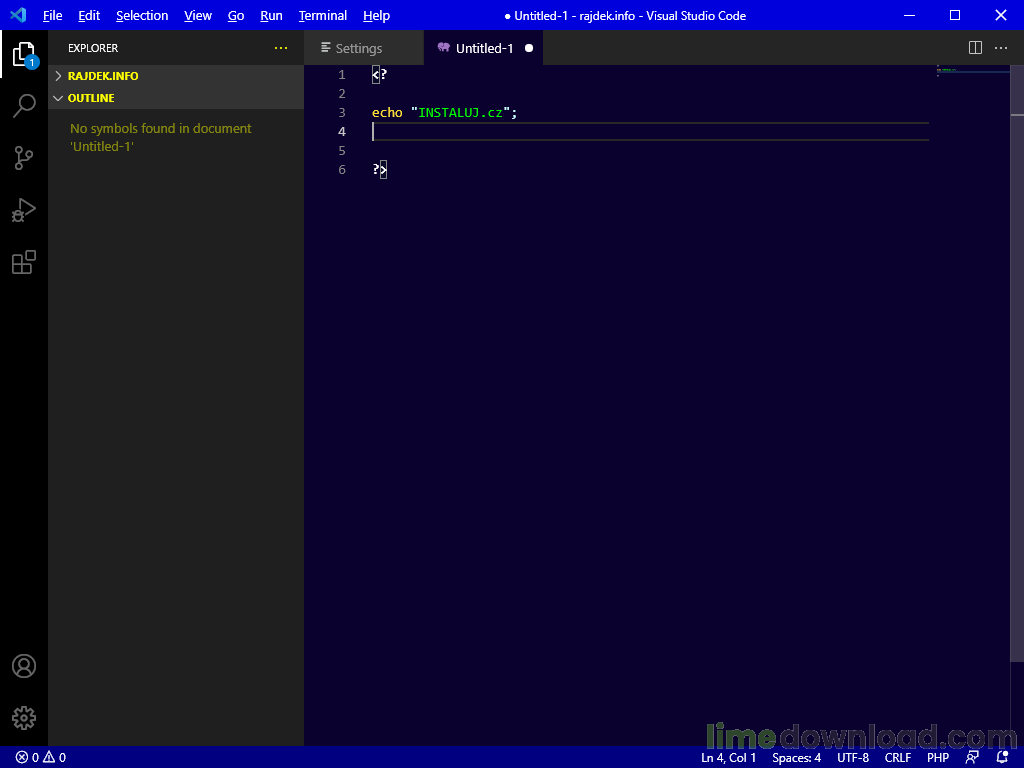Select the Untitled-1 editor tab
1024x768 pixels.
pyautogui.click(x=484, y=48)
